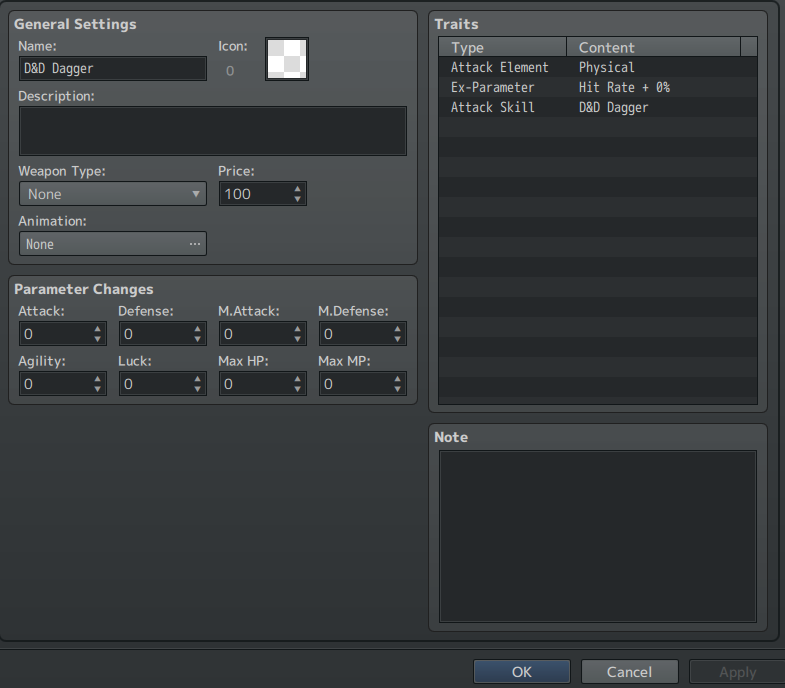Increase the M.Attack parameter value
Screen dimensions: 785x688
(x=297, y=329)
